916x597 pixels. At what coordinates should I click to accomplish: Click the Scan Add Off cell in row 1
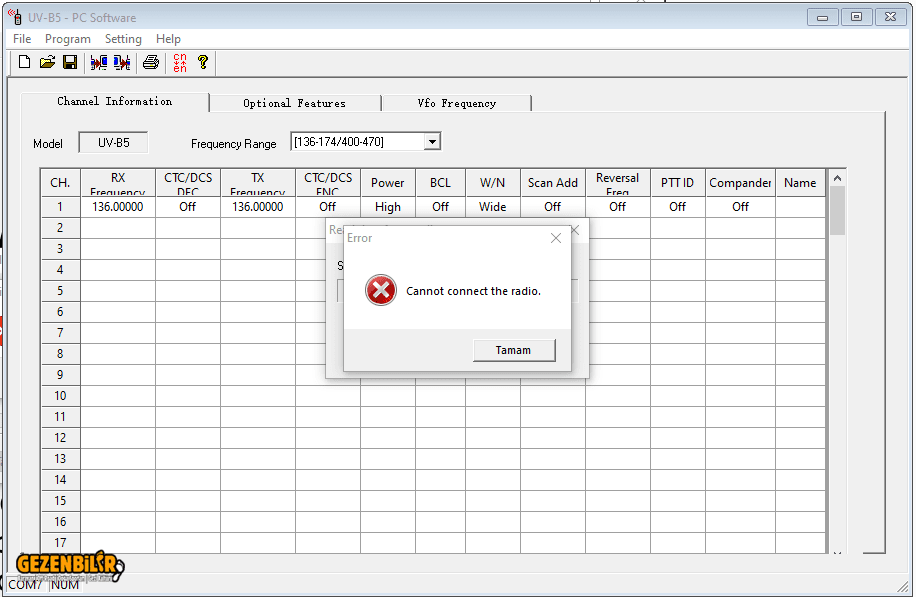coord(553,207)
